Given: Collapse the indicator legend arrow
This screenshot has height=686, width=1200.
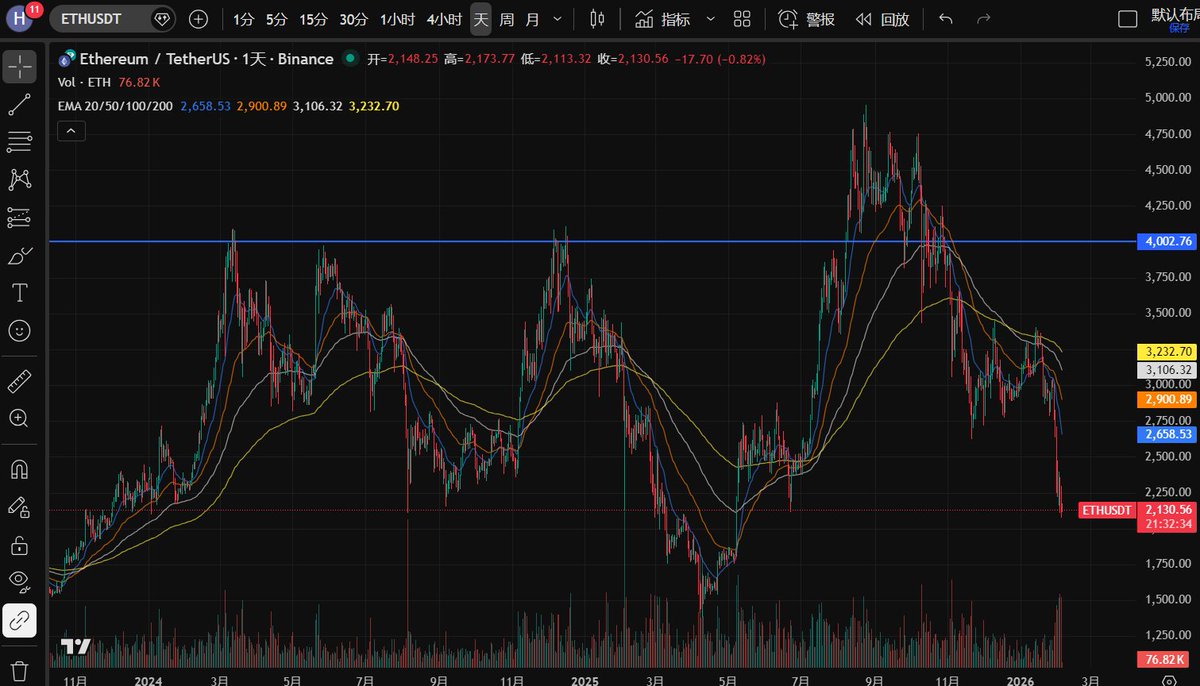Looking at the screenshot, I should click(71, 131).
